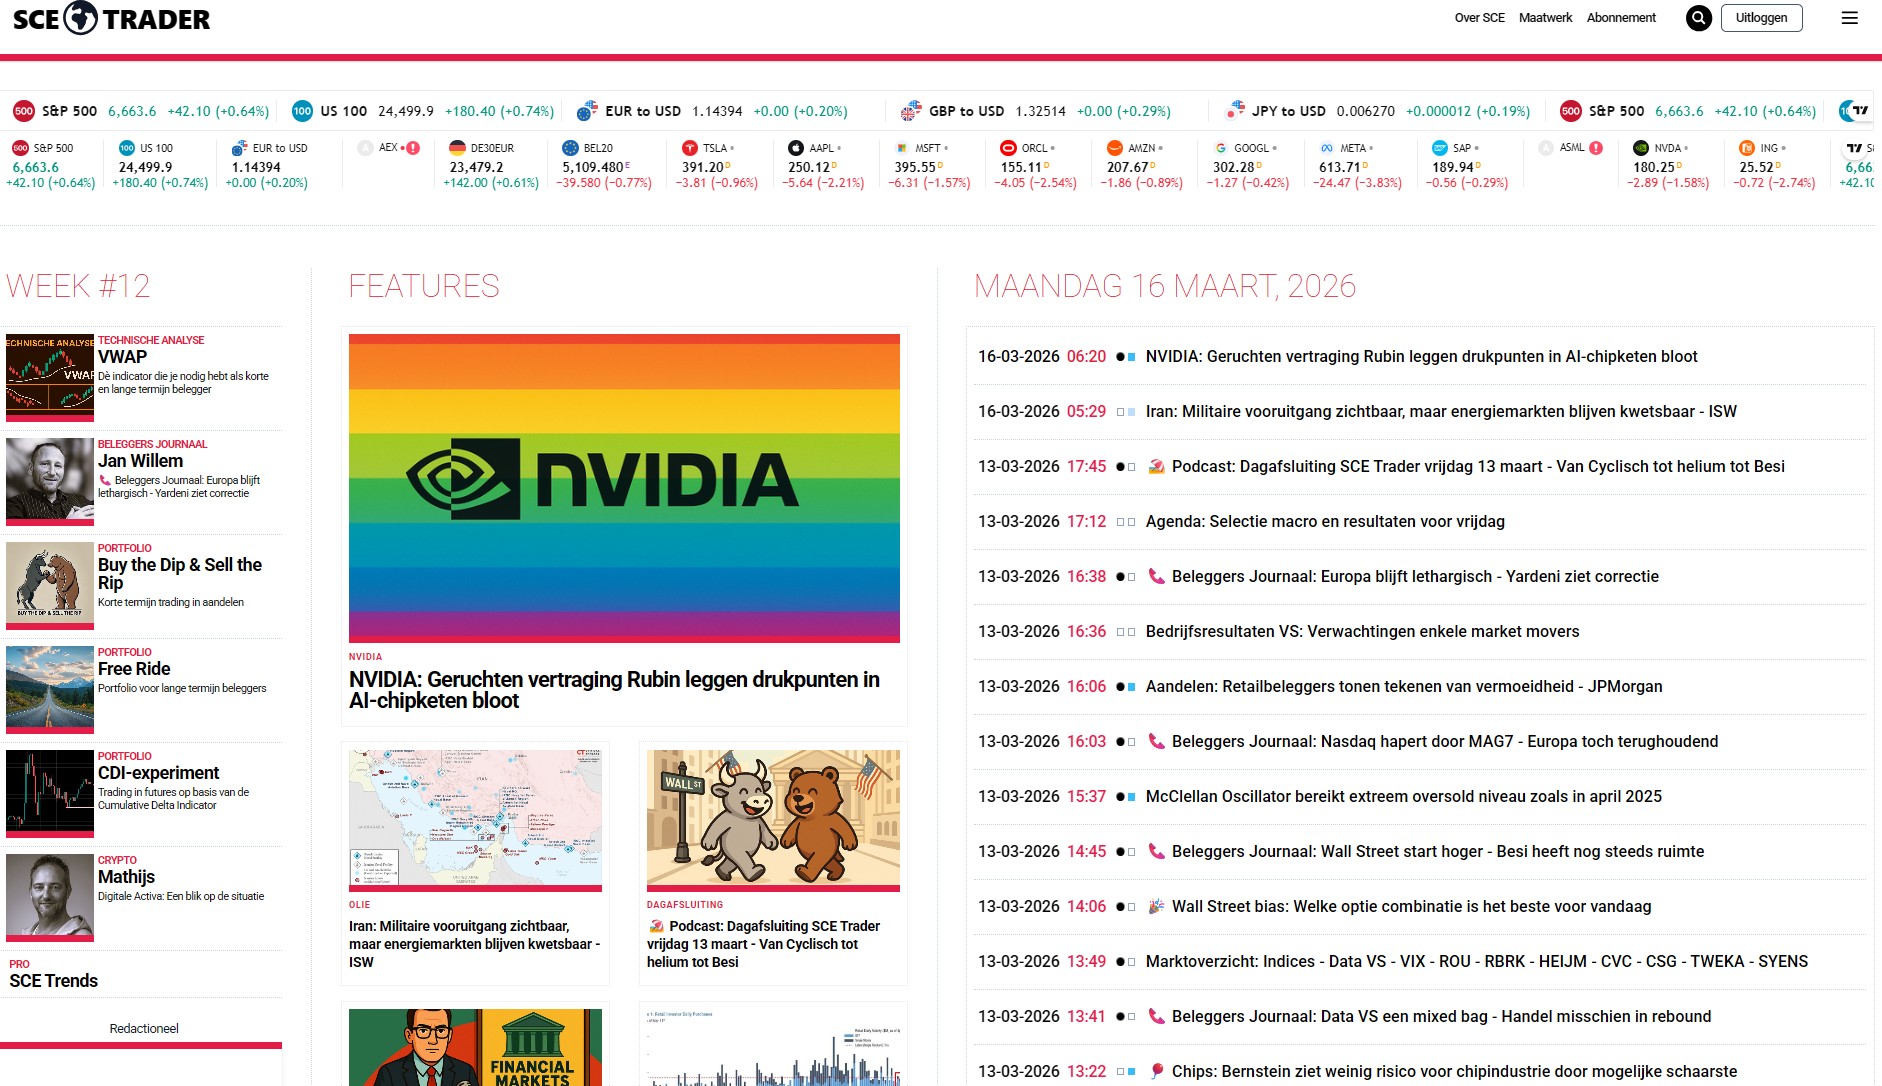Click the icon beside the Chips Bernstein headline
This screenshot has height=1086, width=1882.
[1156, 1071]
